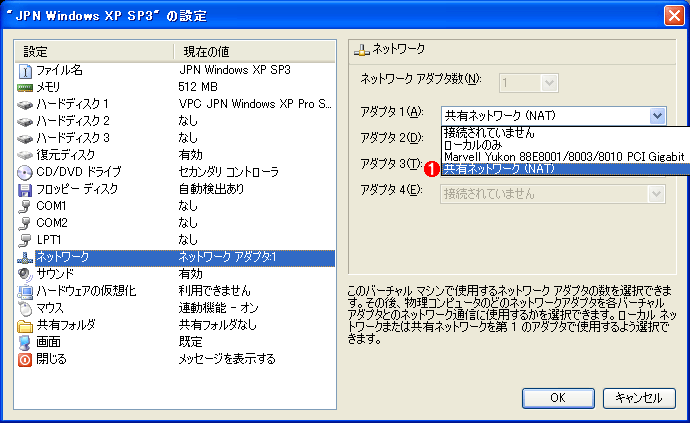Click the 共有フォルダ folder icon
Viewport: 690px width, 423px height.
coord(25,326)
